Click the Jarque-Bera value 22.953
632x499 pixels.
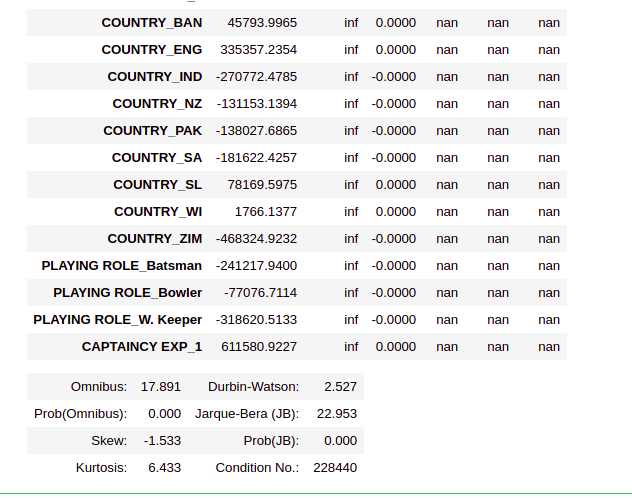337,414
